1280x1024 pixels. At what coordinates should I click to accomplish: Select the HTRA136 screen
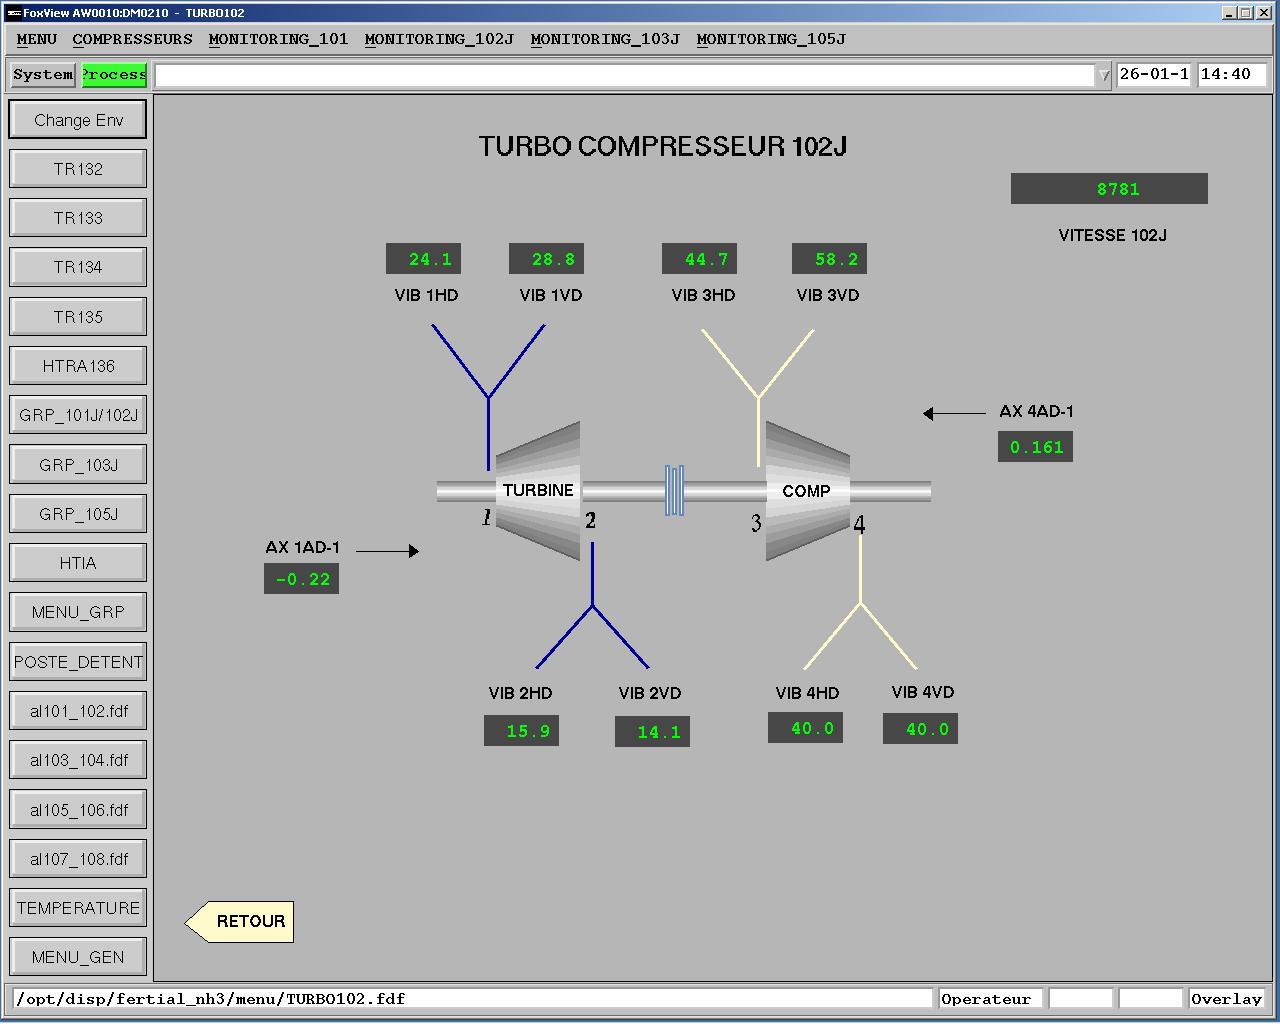[x=77, y=365]
